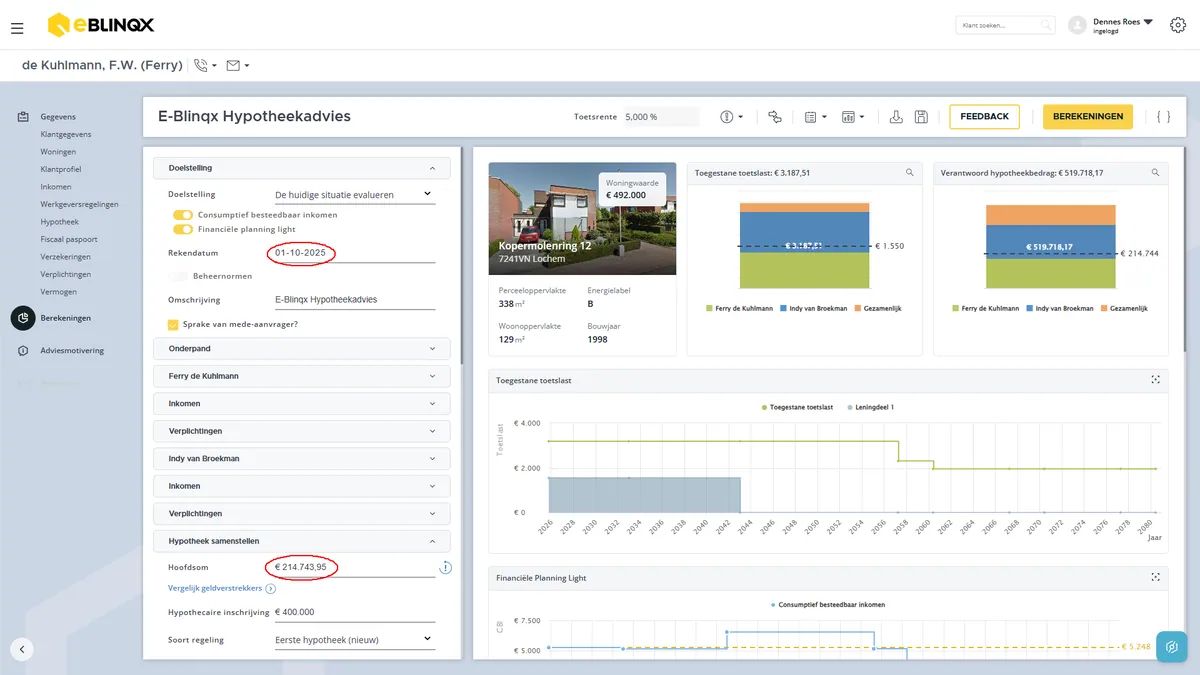The width and height of the screenshot is (1200, 675).
Task: Open the phone contact options for Ferry
Action: [204, 66]
